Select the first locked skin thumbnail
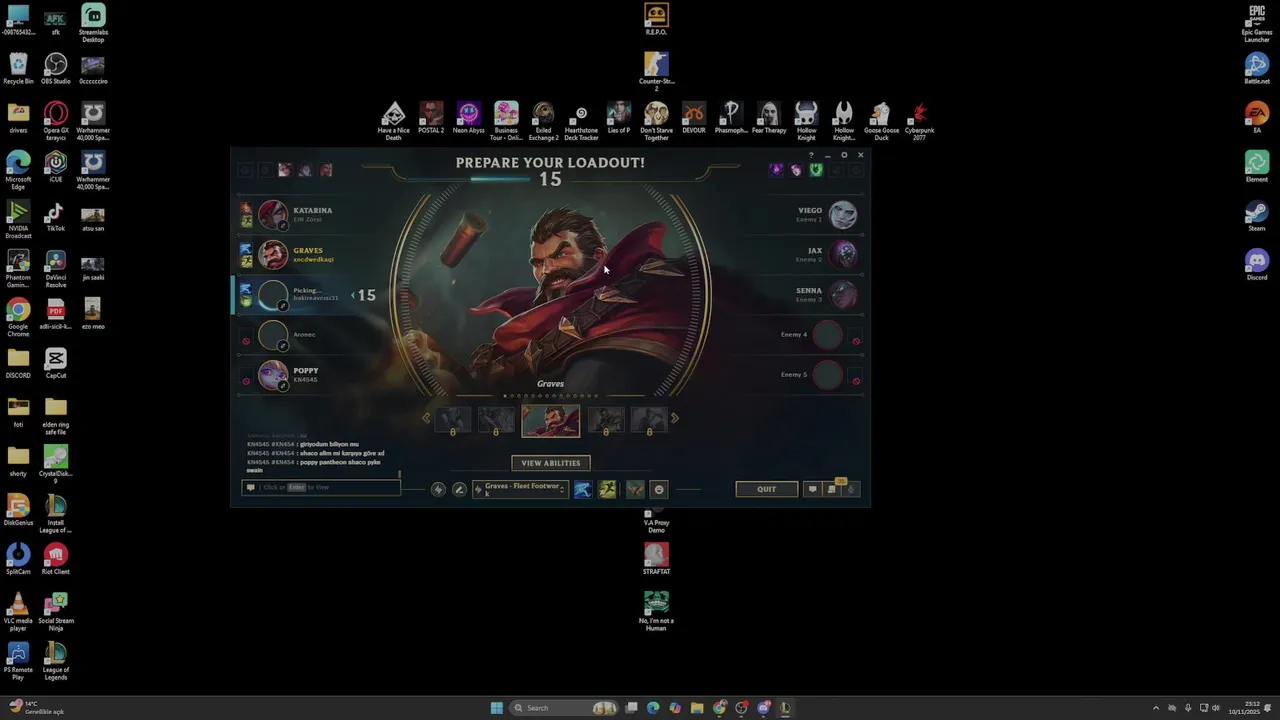Viewport: 1280px width, 720px height. [453, 421]
